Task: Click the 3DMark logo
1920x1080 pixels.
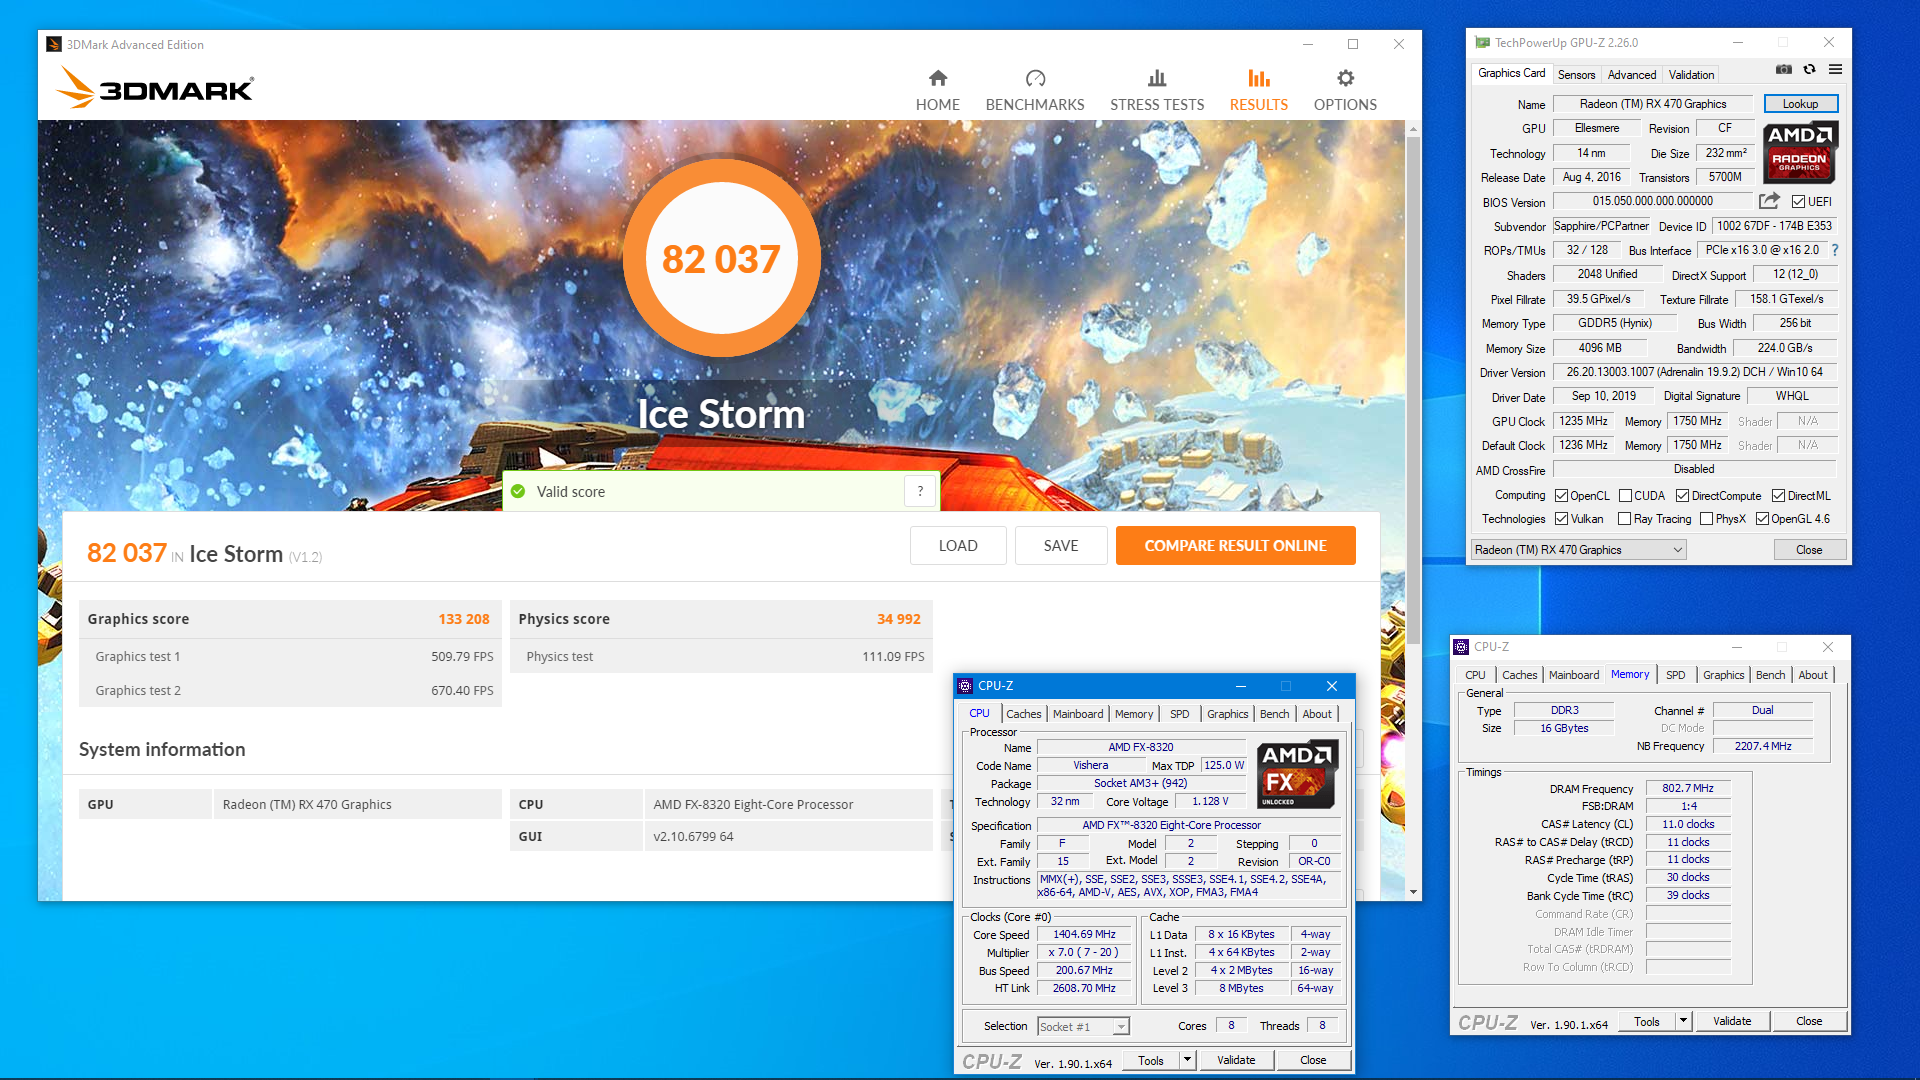Action: pyautogui.click(x=156, y=88)
